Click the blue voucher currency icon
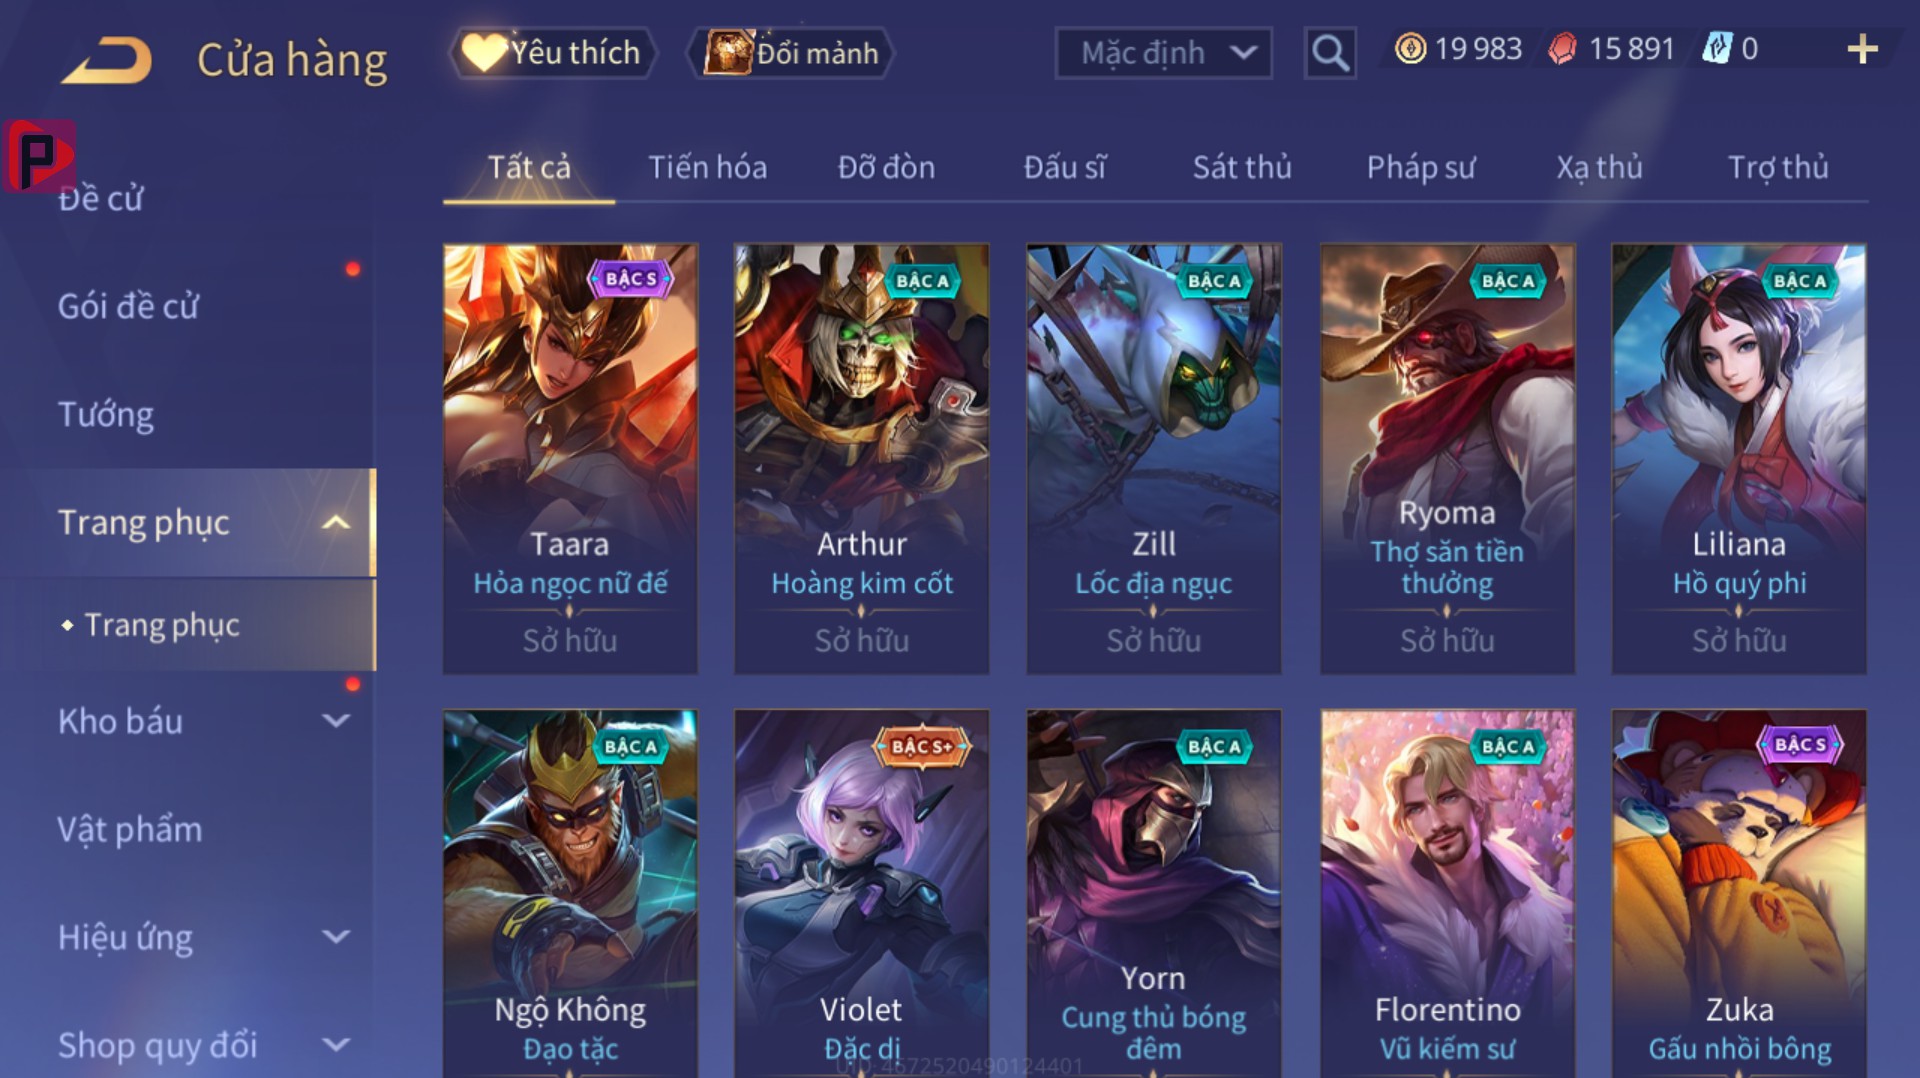This screenshot has height=1078, width=1920. (1717, 49)
